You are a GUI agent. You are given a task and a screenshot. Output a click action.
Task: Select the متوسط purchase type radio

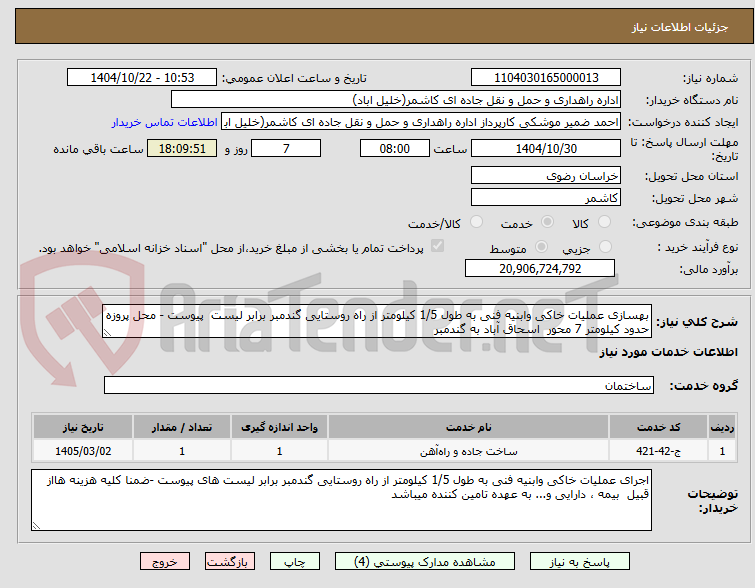542,247
